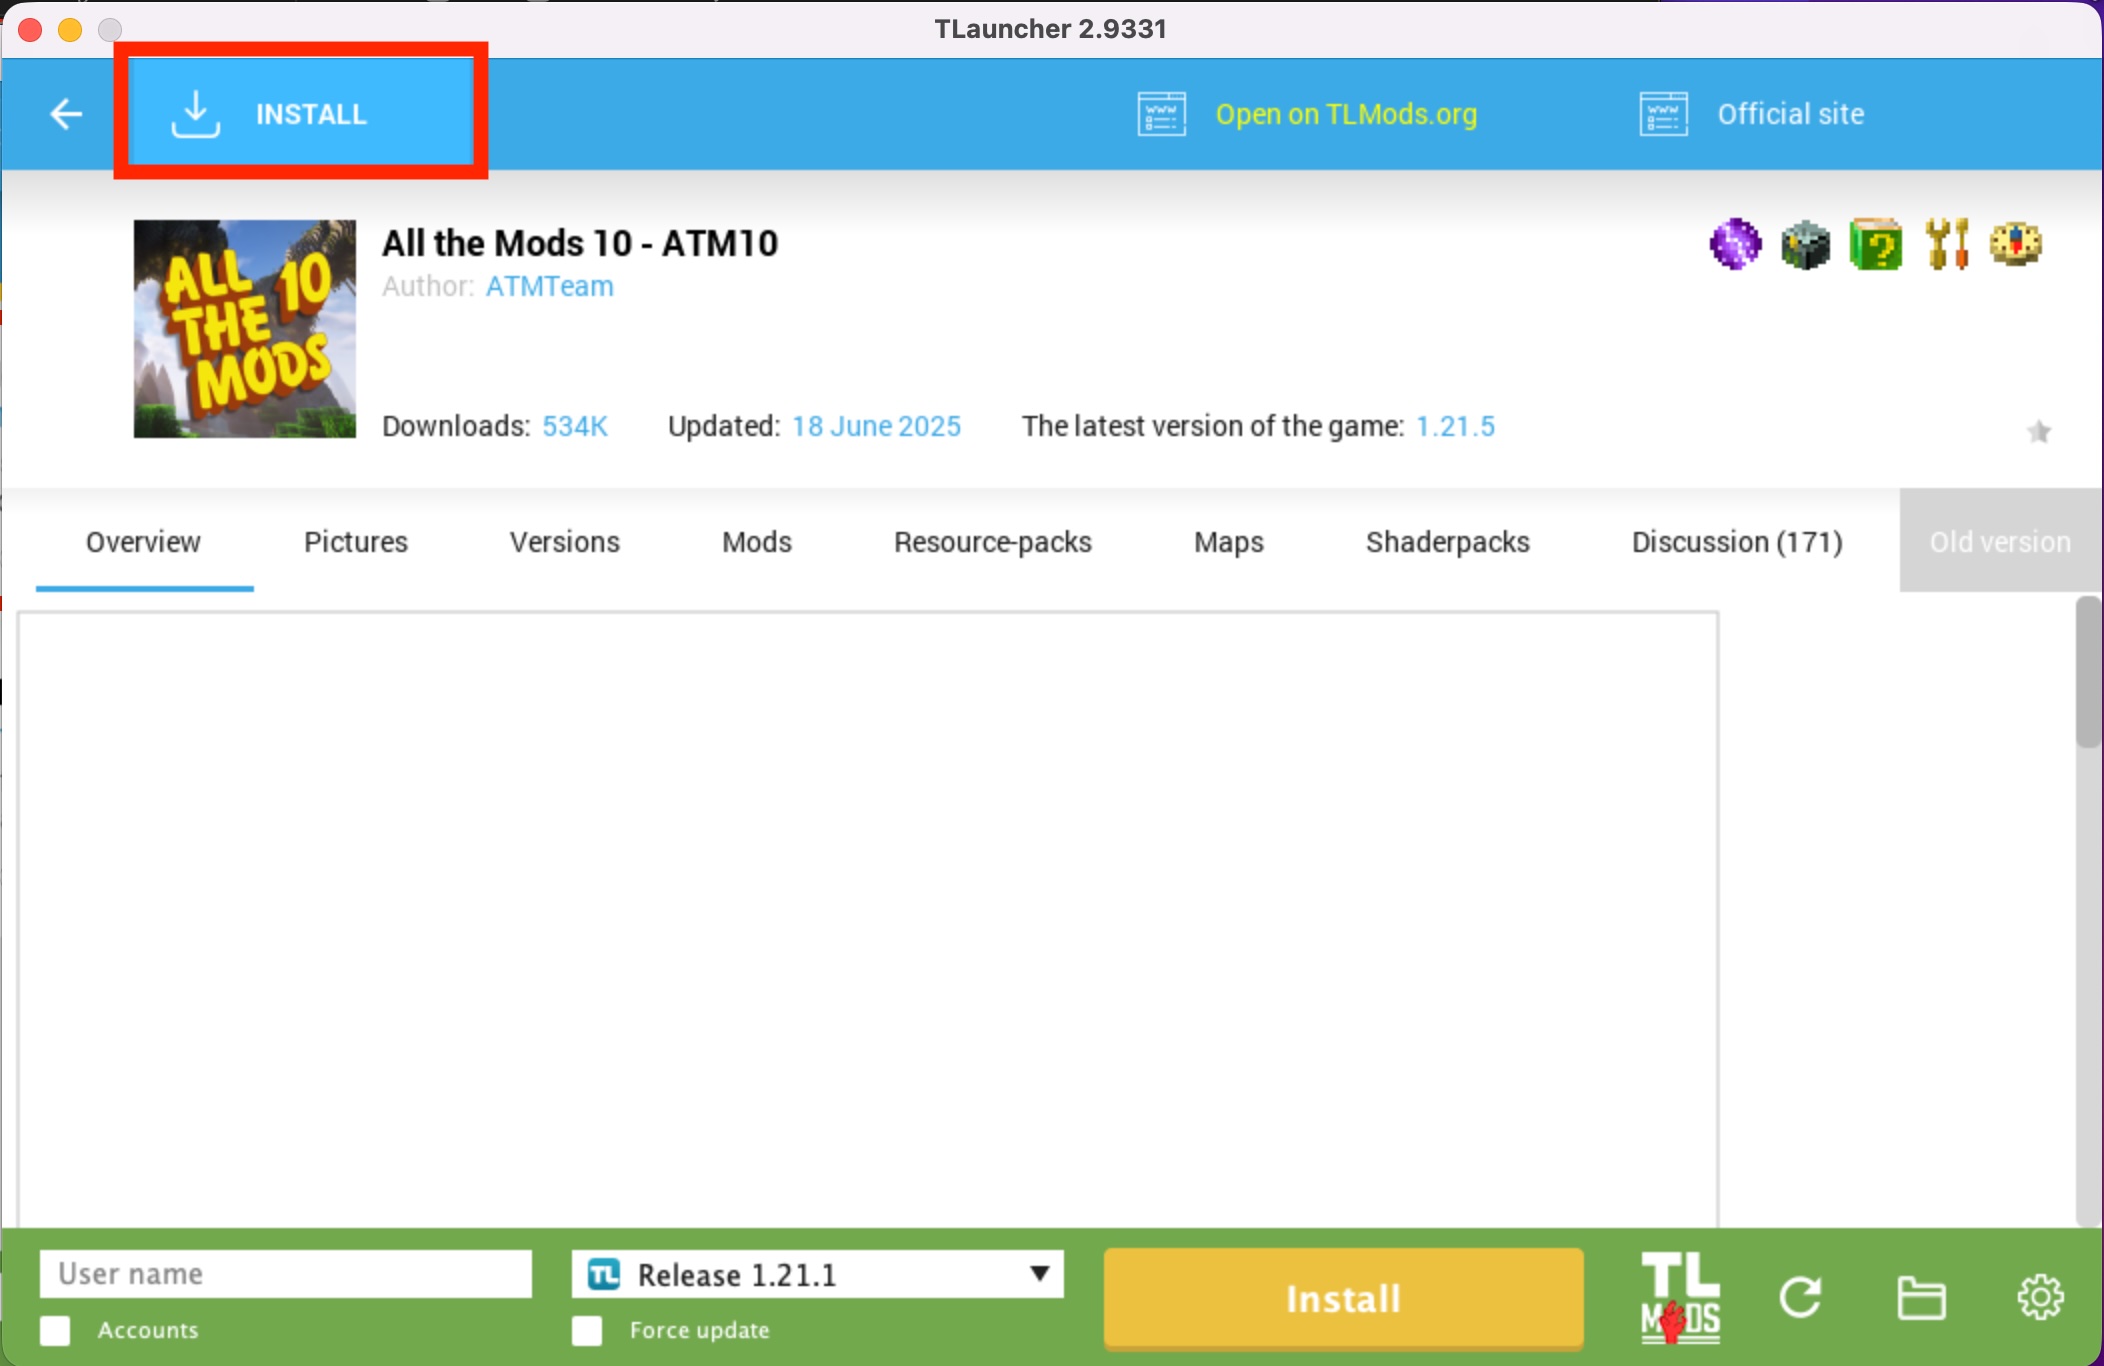The image size is (2104, 1366).
Task: Switch to the Resource-packs tab
Action: coord(993,542)
